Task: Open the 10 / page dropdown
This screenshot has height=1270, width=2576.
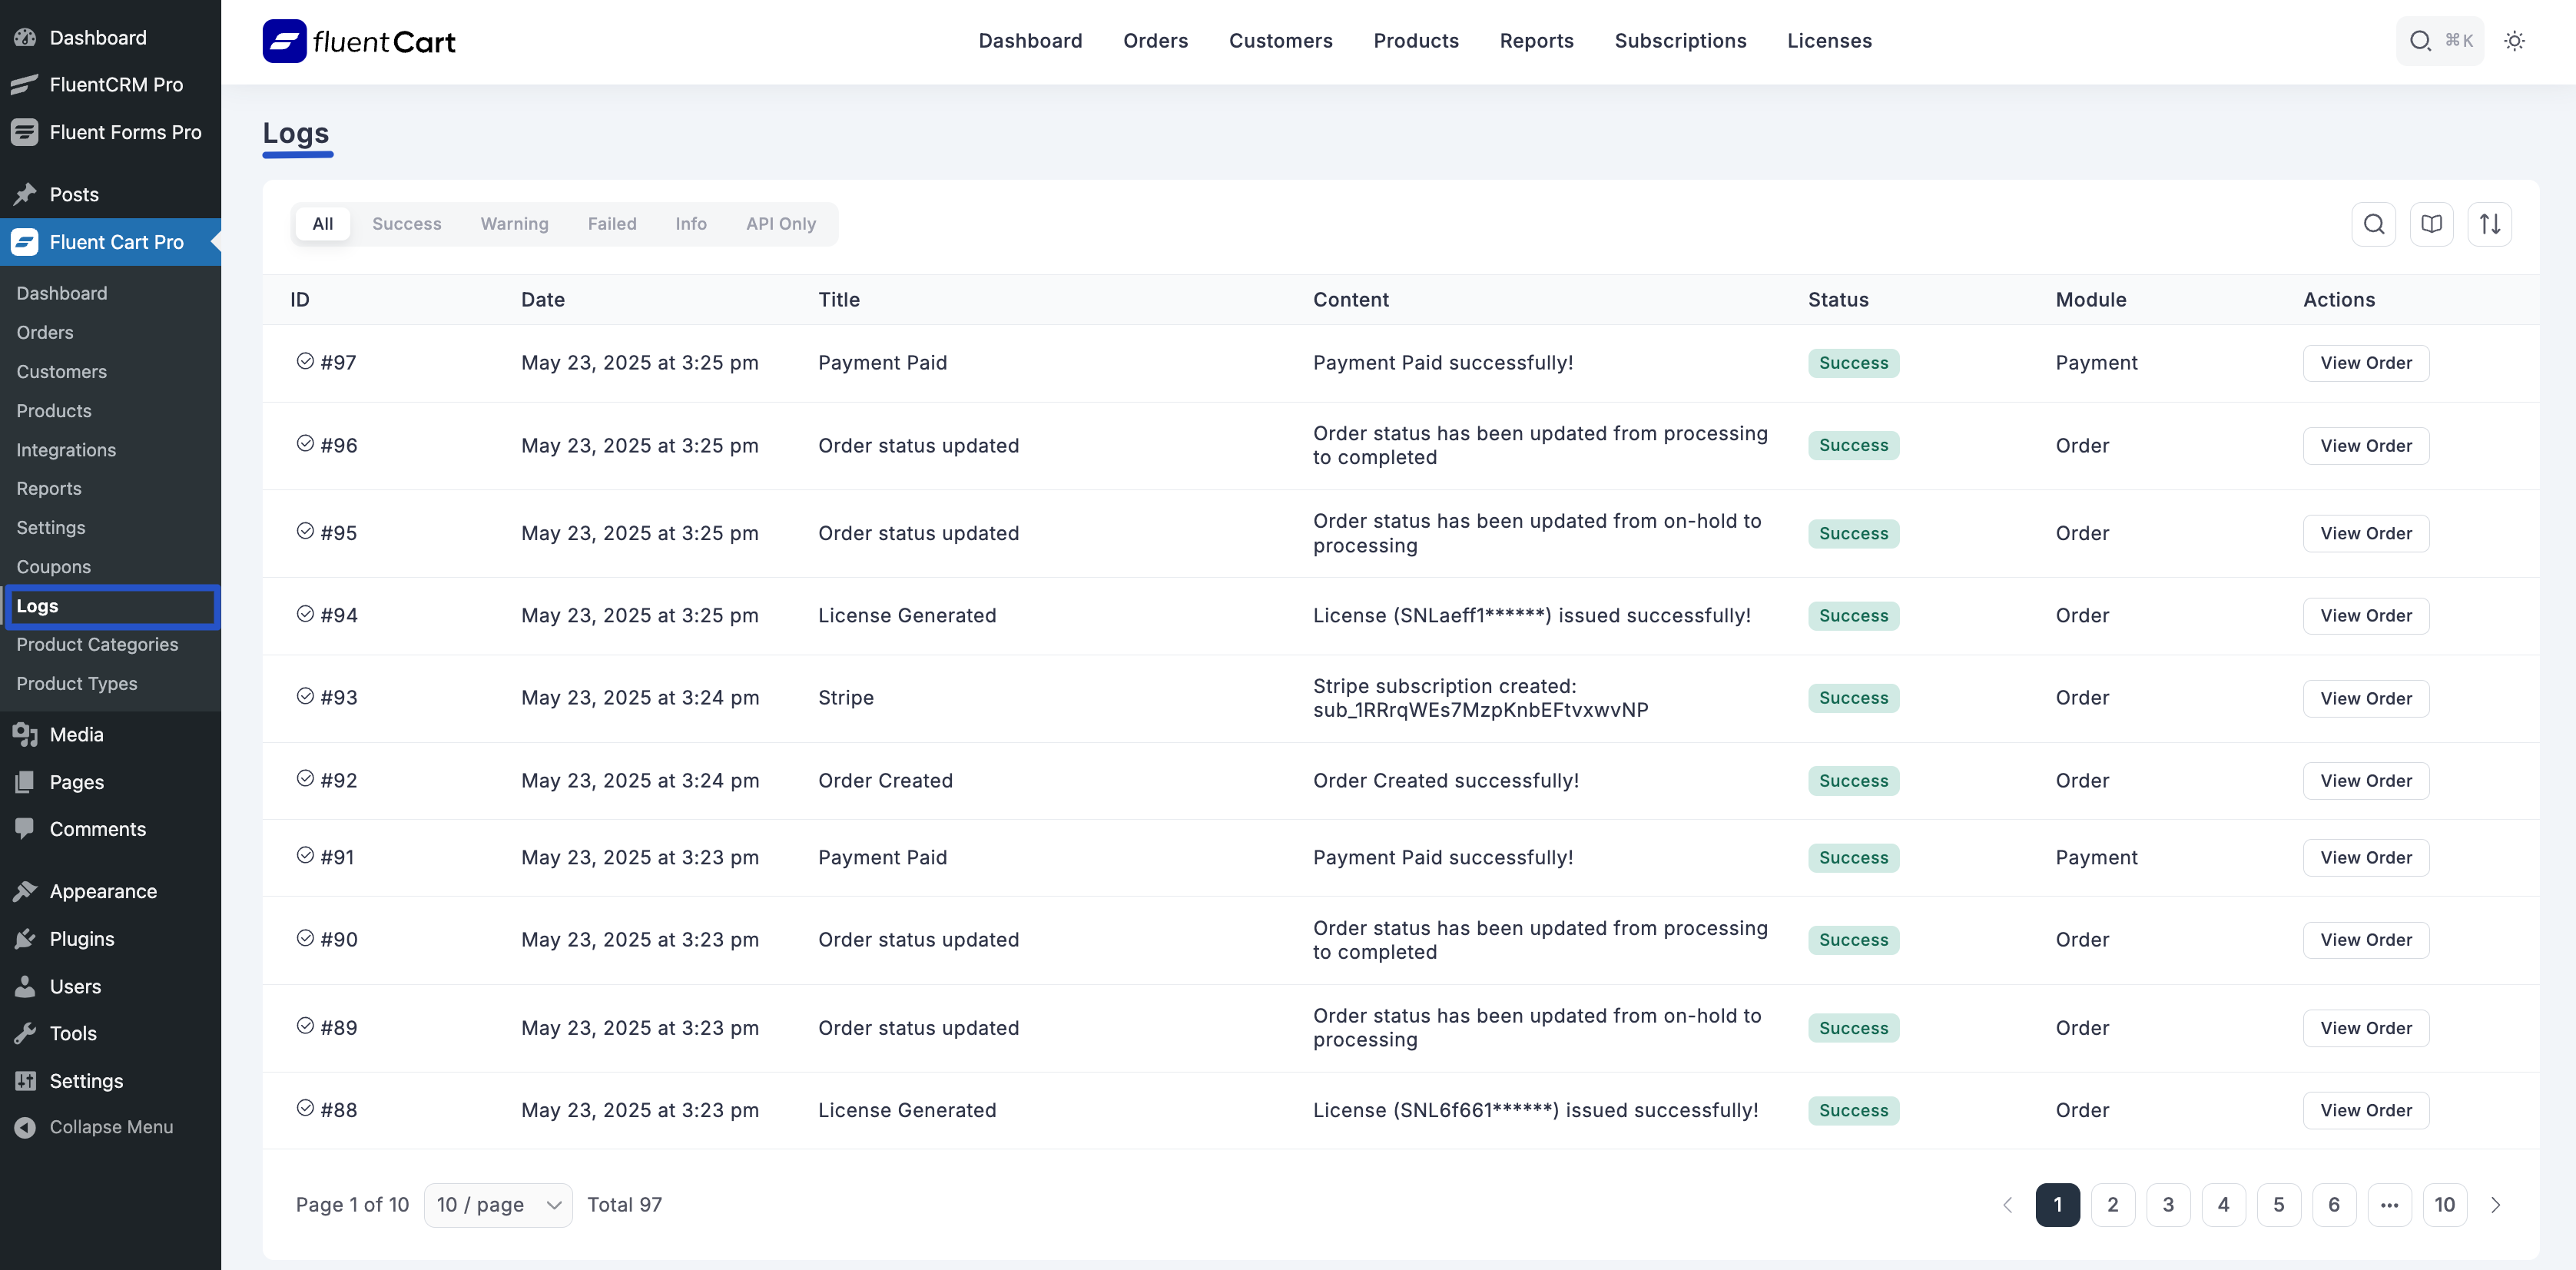Action: point(497,1205)
